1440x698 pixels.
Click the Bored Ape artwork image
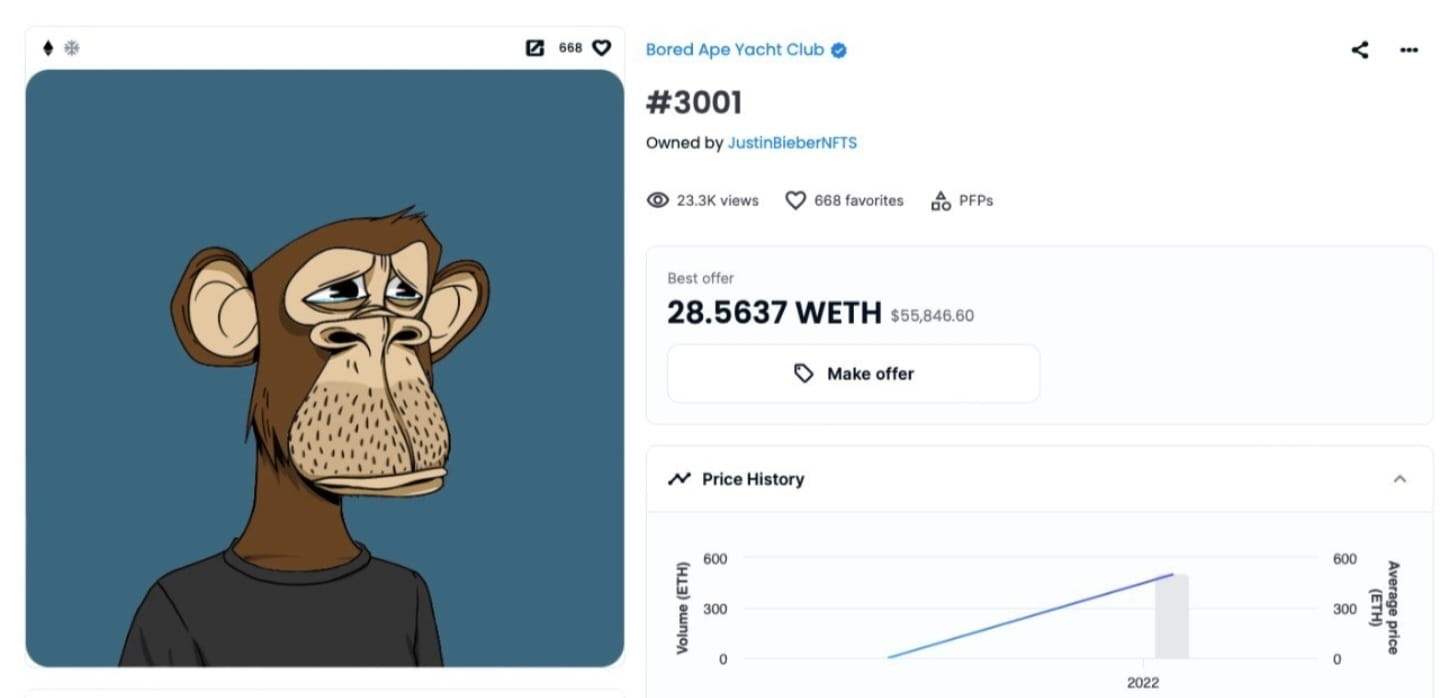click(x=325, y=370)
